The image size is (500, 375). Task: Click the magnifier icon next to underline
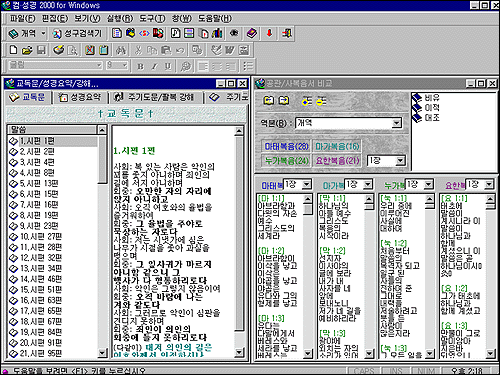(x=185, y=66)
